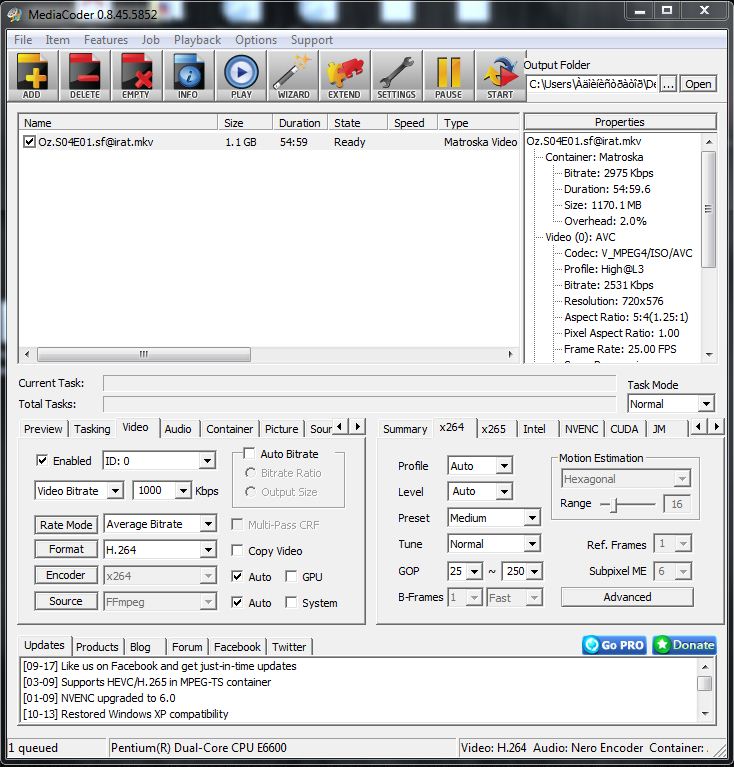Click the Encoder button

[66, 575]
